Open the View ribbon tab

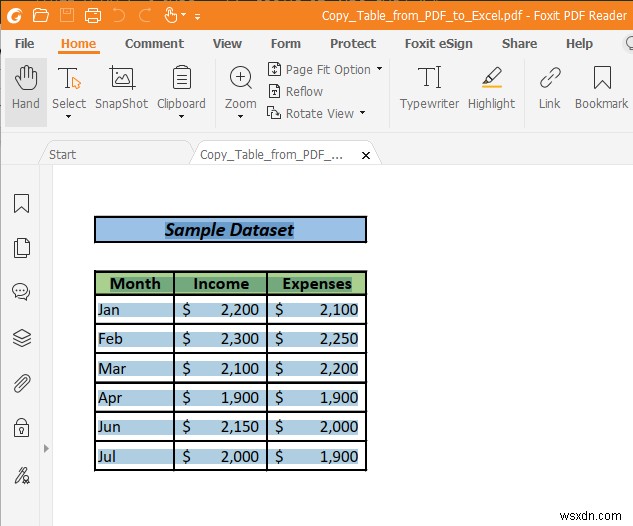(227, 44)
